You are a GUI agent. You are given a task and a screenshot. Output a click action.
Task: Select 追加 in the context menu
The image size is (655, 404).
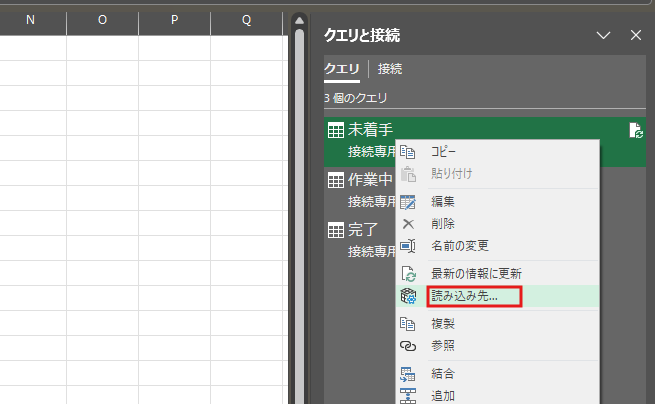pyautogui.click(x=444, y=396)
